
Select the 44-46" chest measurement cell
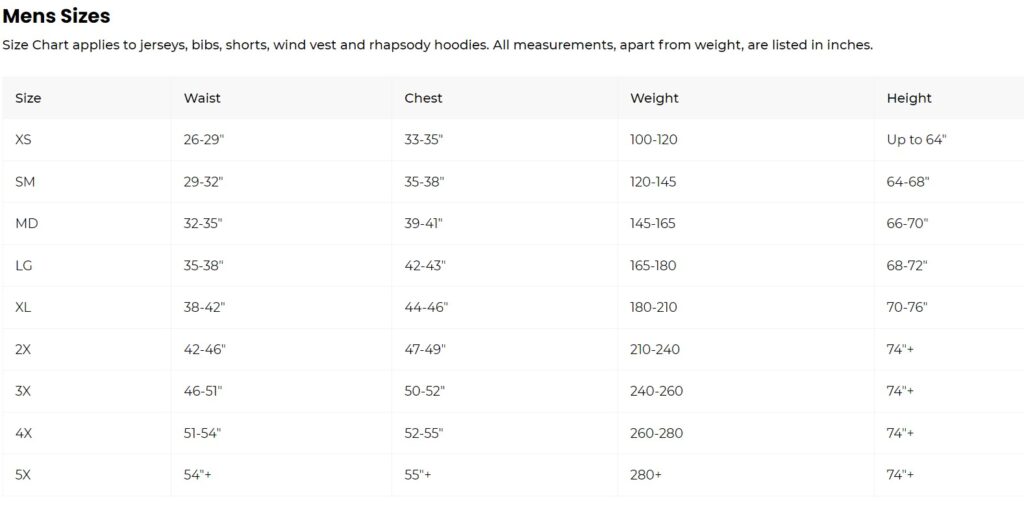[426, 307]
